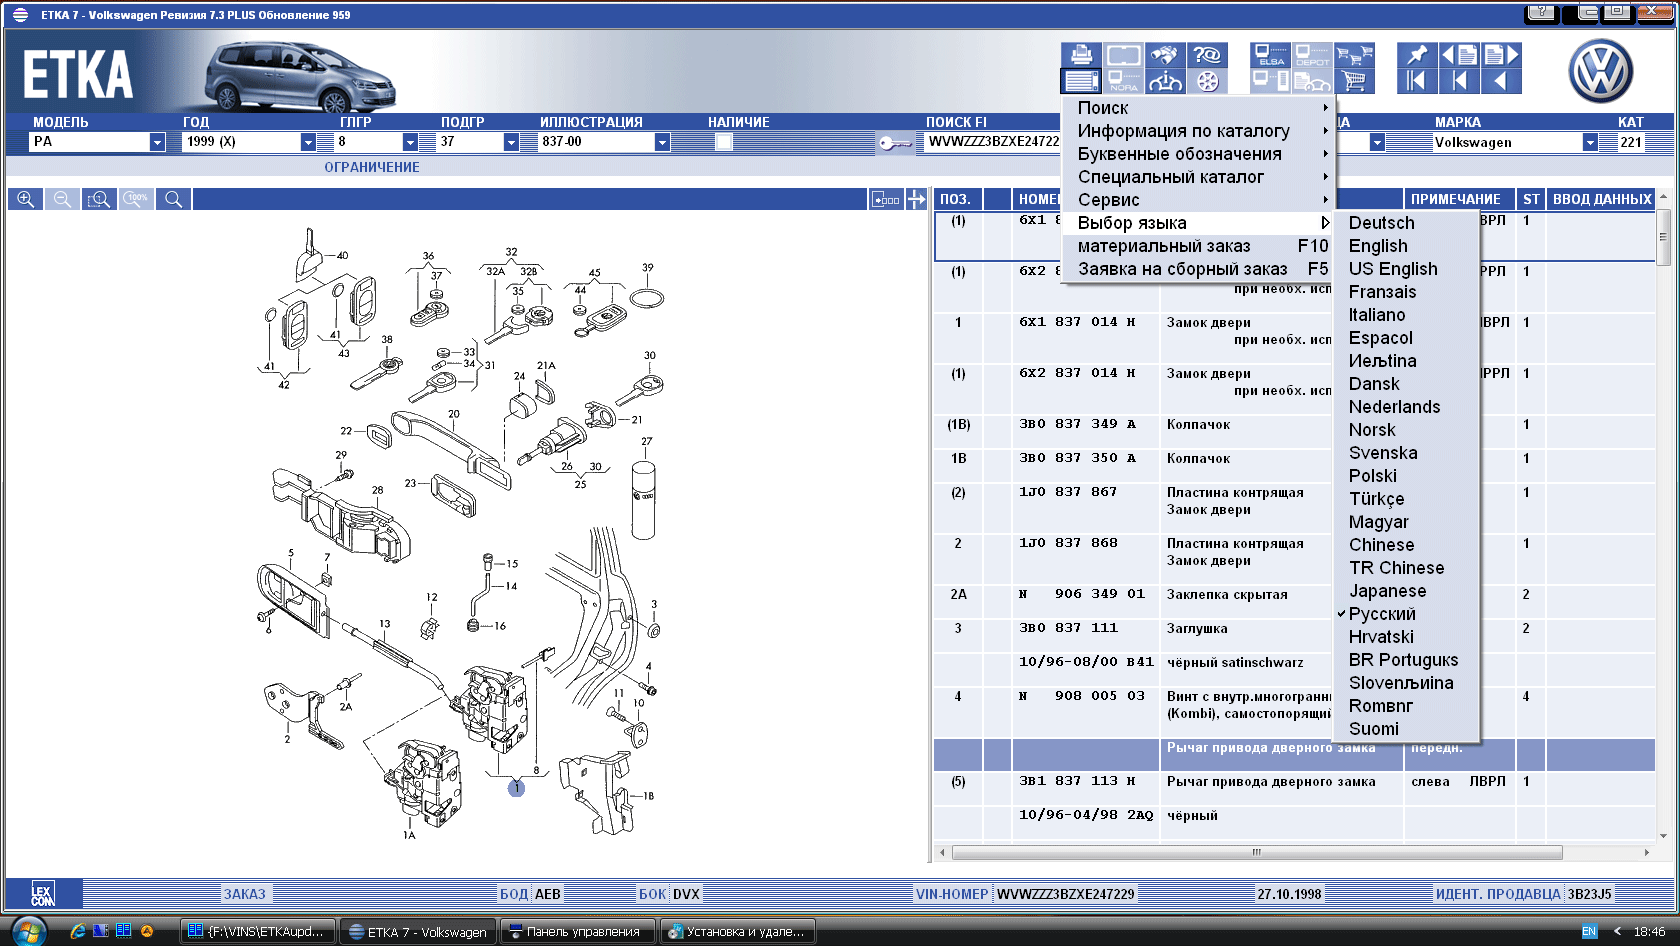Click the ОГРАНИЧЕНИЕ link
The image size is (1680, 946).
pos(372,168)
